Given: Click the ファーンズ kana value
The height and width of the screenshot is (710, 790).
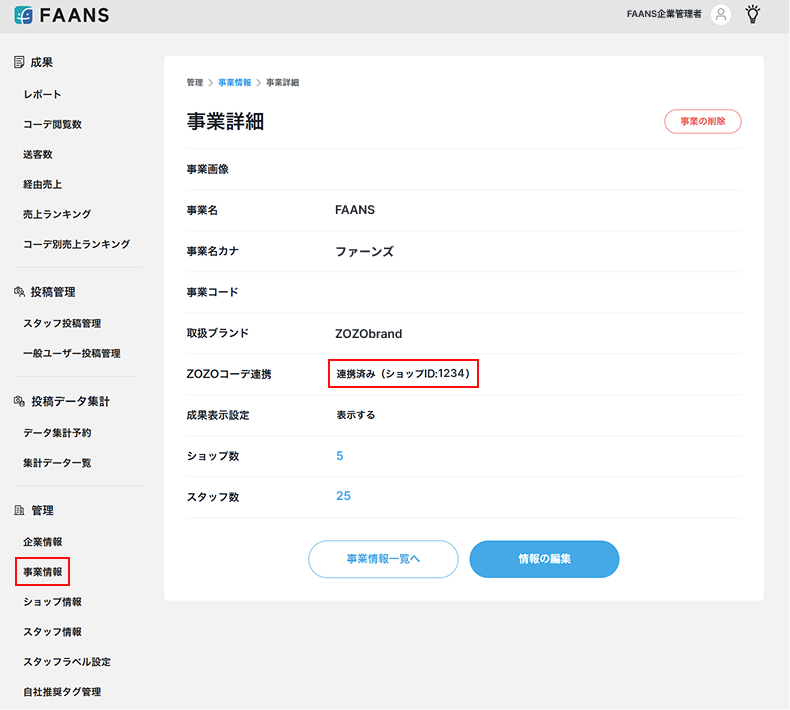Looking at the screenshot, I should coord(364,251).
